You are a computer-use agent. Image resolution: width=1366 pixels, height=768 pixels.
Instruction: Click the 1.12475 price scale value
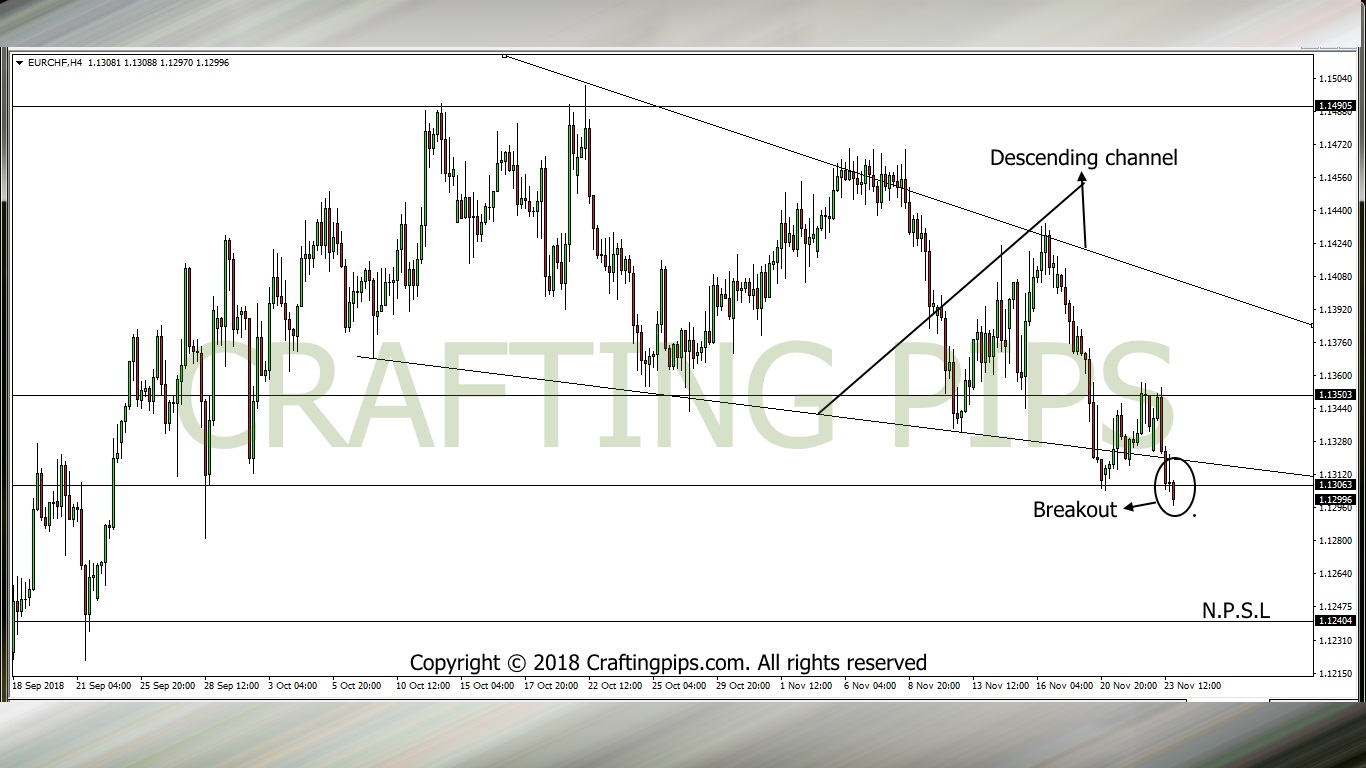pyautogui.click(x=1335, y=607)
